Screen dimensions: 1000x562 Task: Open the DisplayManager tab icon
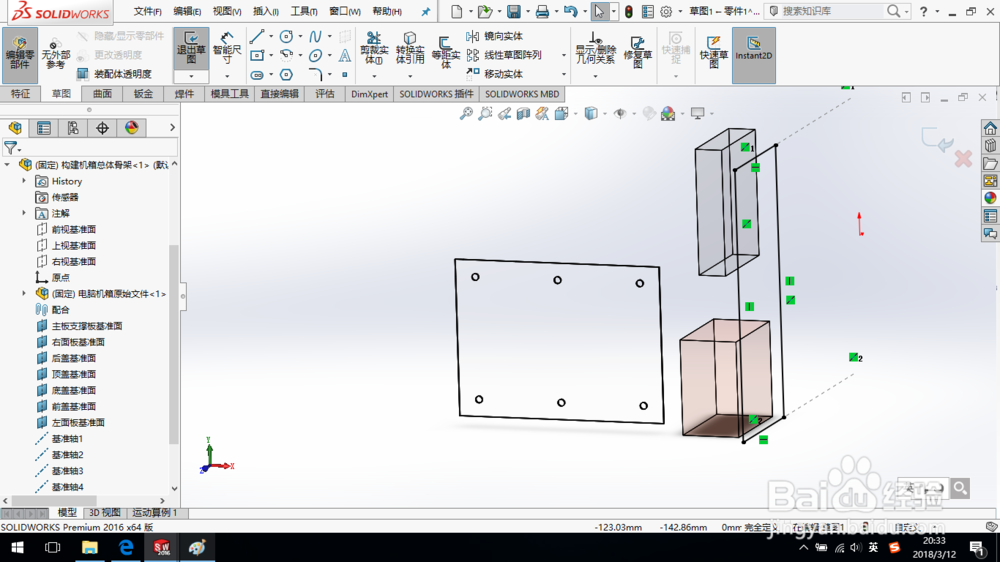131,128
